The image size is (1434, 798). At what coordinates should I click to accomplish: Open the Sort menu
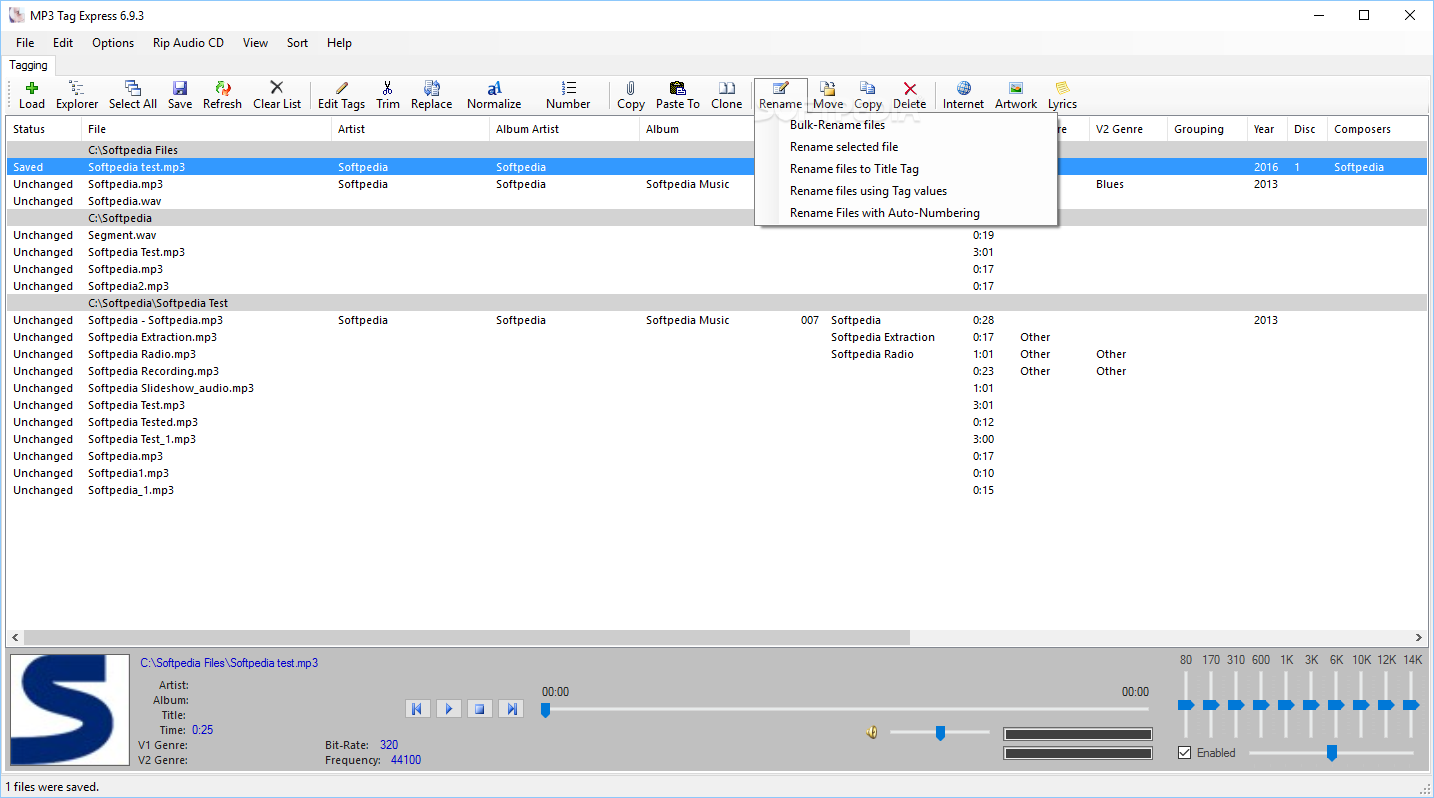297,43
